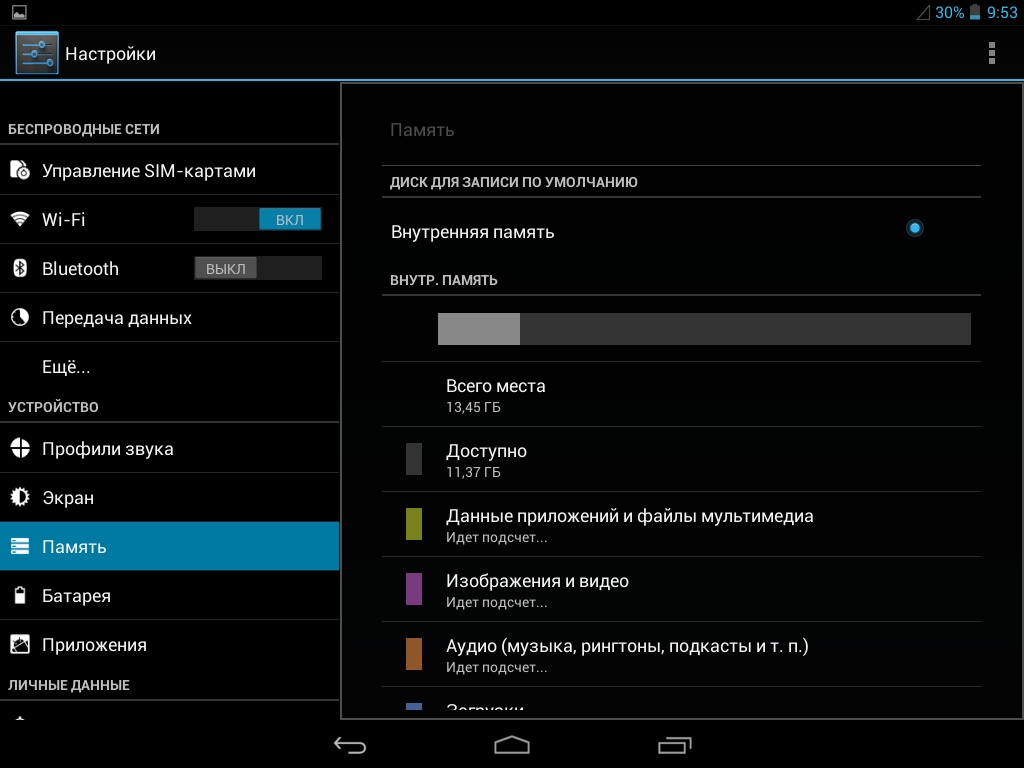
Task: Open the three-dot overflow menu
Action: 991,53
